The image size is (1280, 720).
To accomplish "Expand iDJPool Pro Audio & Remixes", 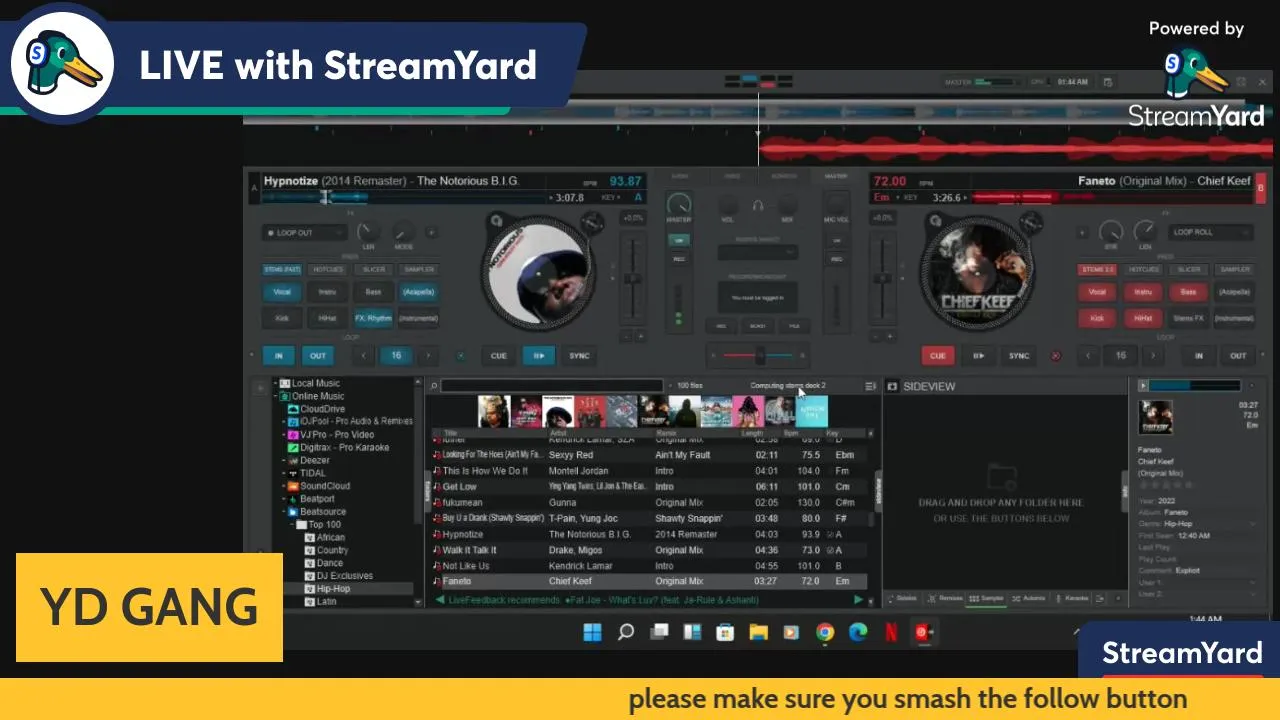I will coord(283,421).
